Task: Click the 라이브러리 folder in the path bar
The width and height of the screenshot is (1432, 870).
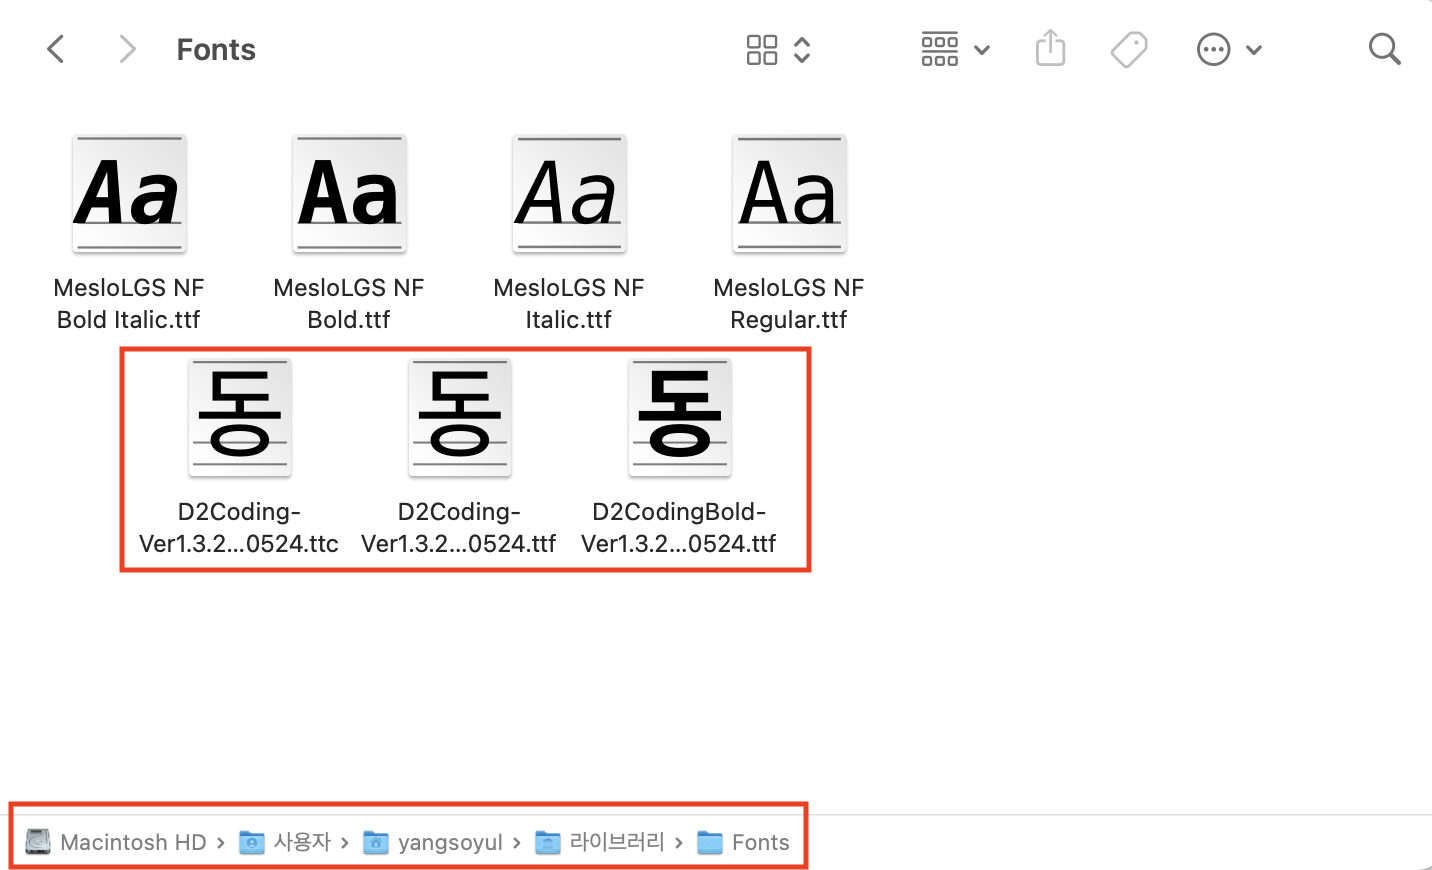Action: [600, 842]
